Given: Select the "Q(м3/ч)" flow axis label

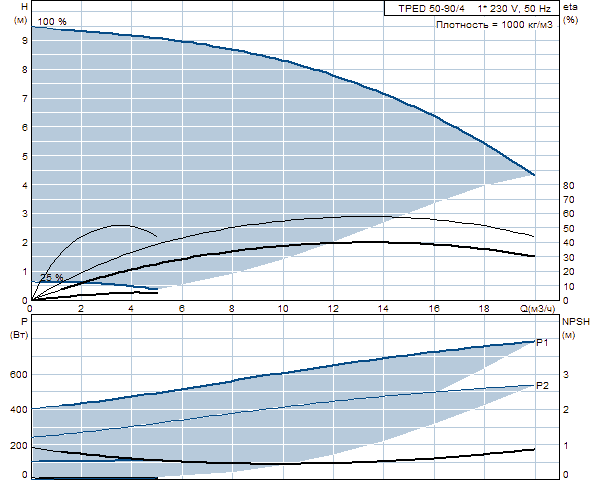Looking at the screenshot, I should coord(538,309).
